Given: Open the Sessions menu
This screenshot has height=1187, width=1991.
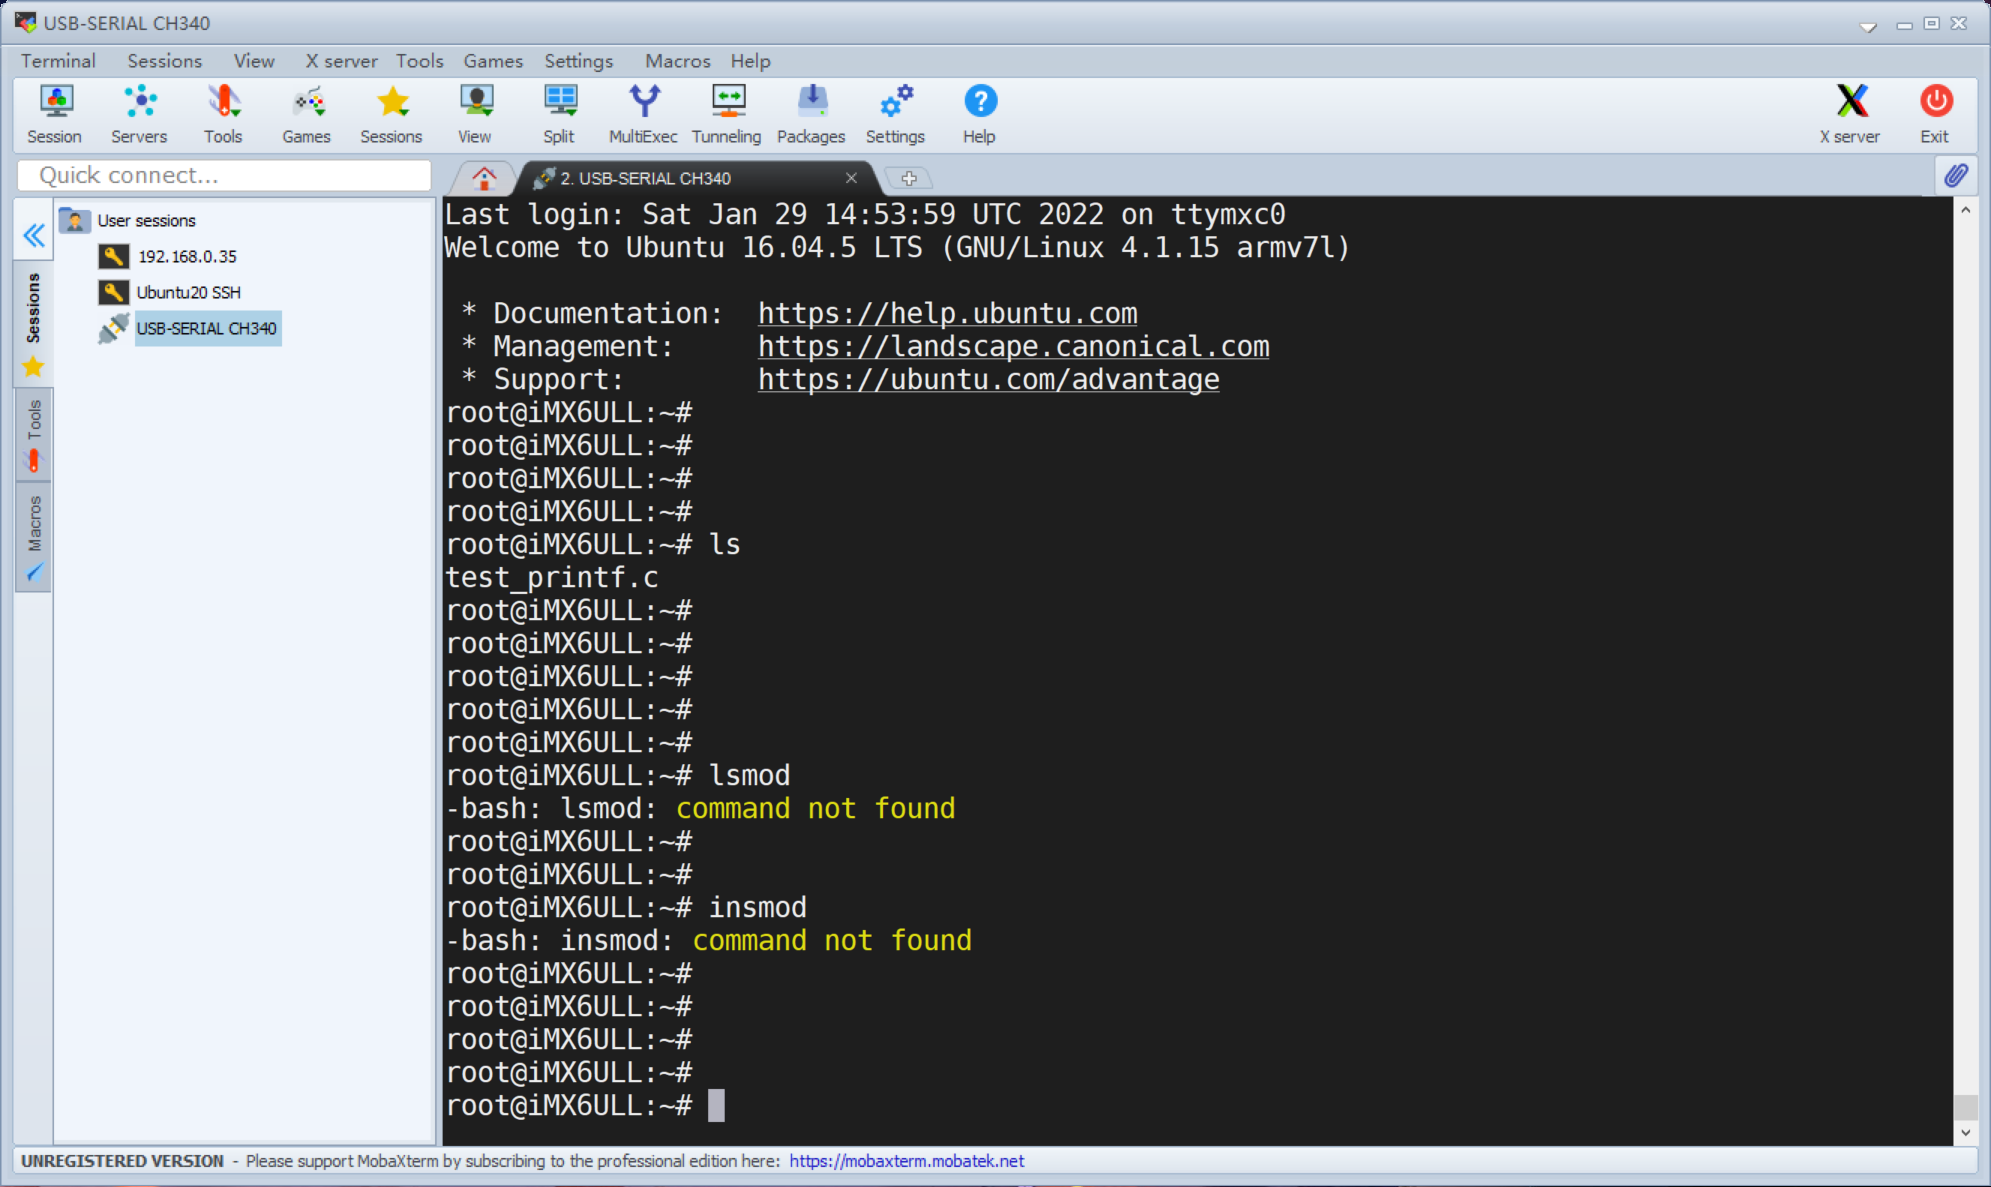Looking at the screenshot, I should pyautogui.click(x=165, y=61).
